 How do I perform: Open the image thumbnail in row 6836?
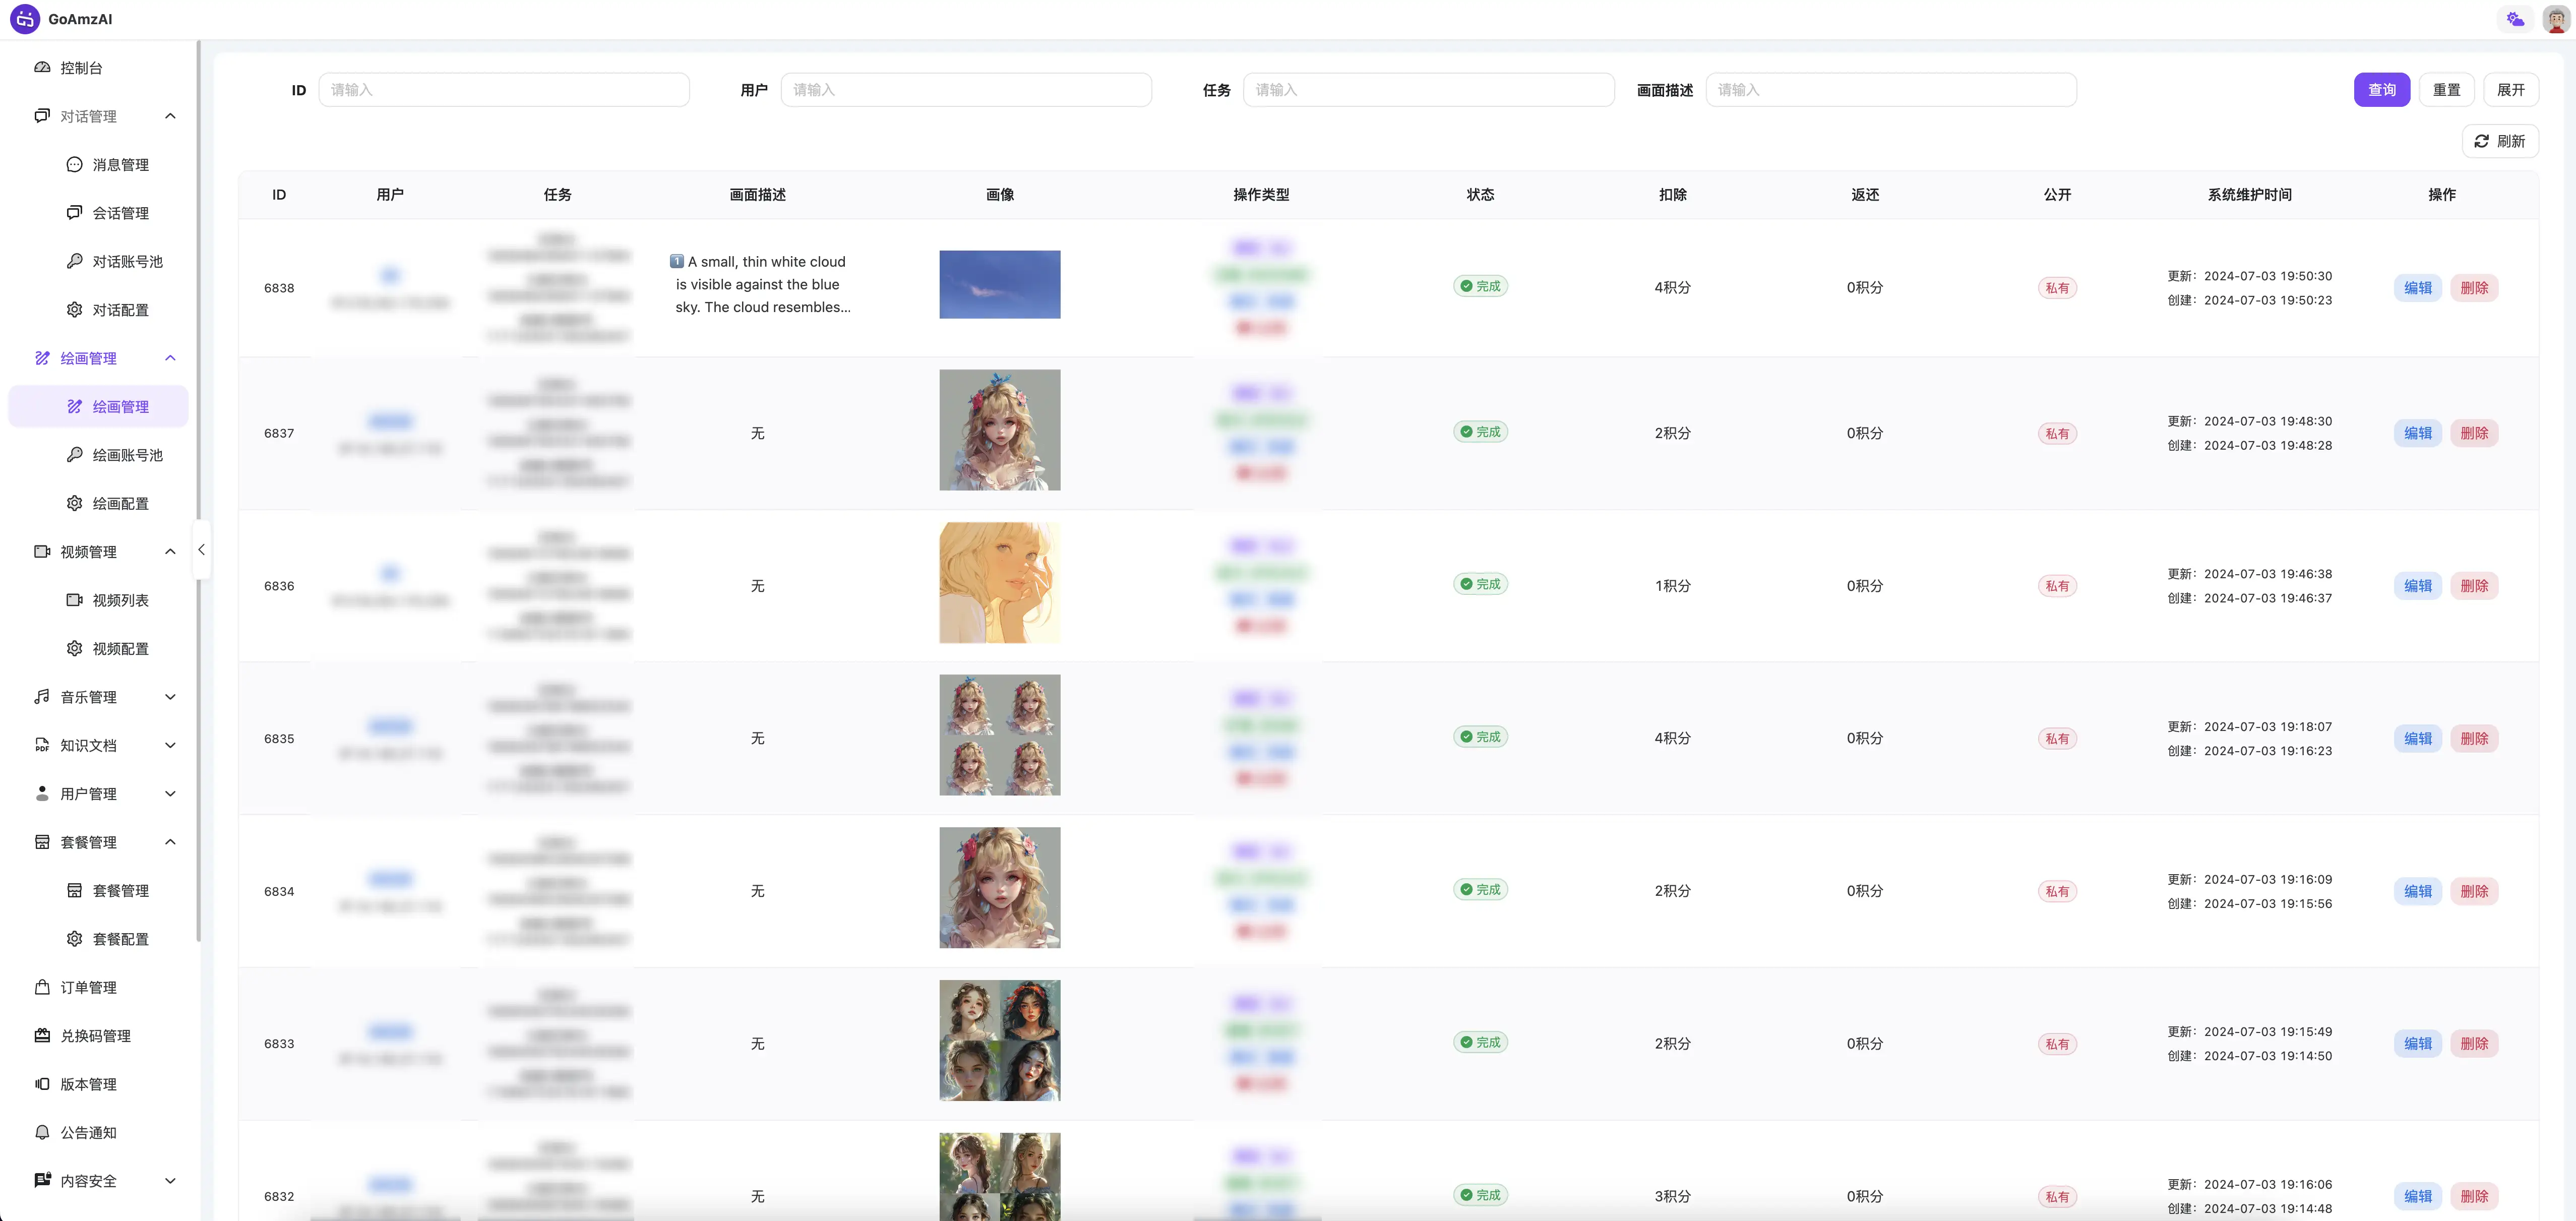1000,583
